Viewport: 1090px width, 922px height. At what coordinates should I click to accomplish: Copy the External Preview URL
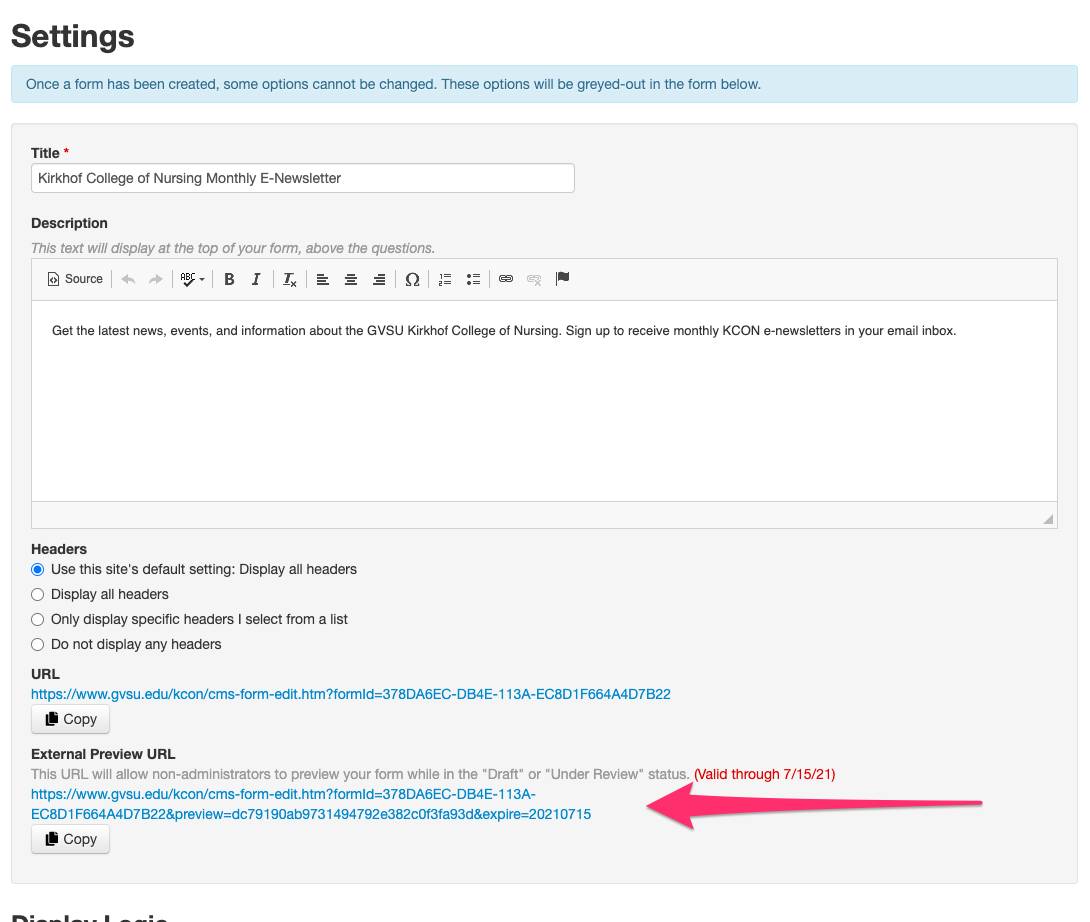pyautogui.click(x=70, y=839)
